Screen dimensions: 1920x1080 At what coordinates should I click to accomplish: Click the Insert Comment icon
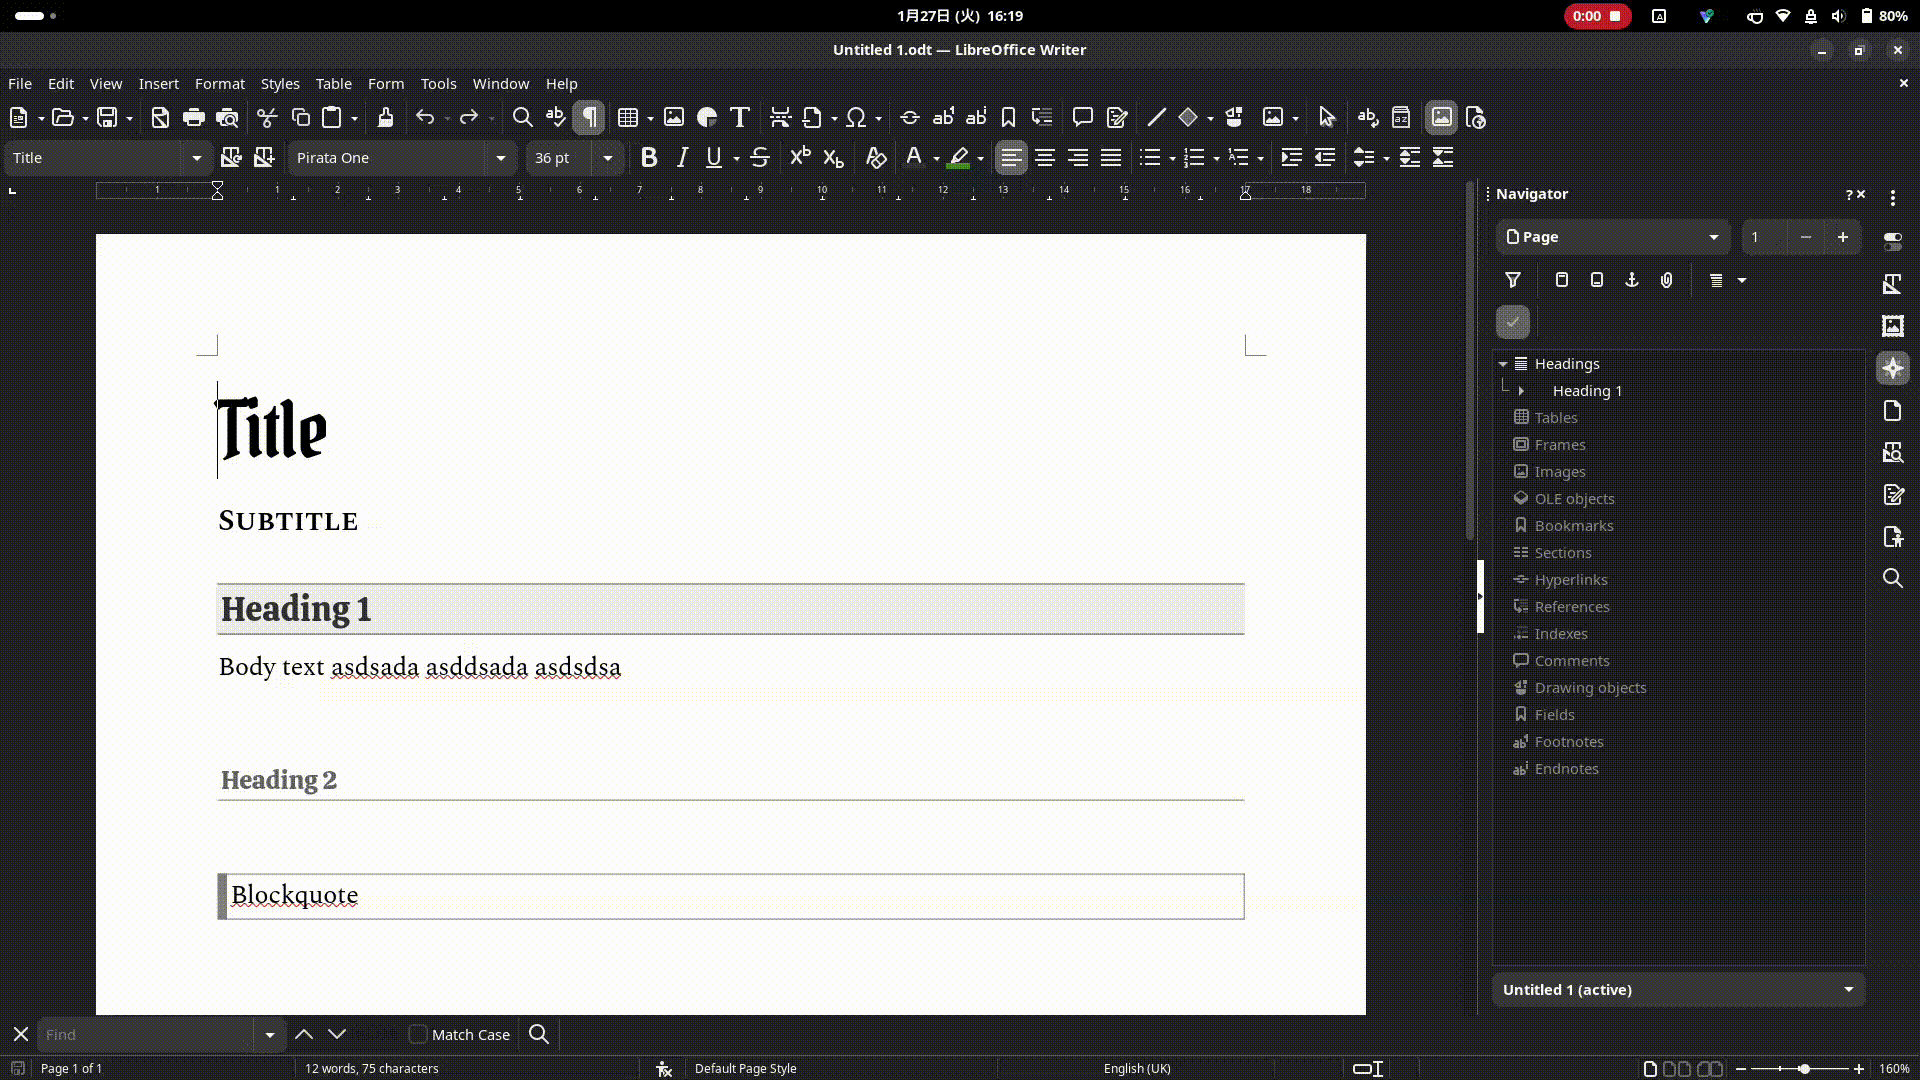click(1082, 118)
